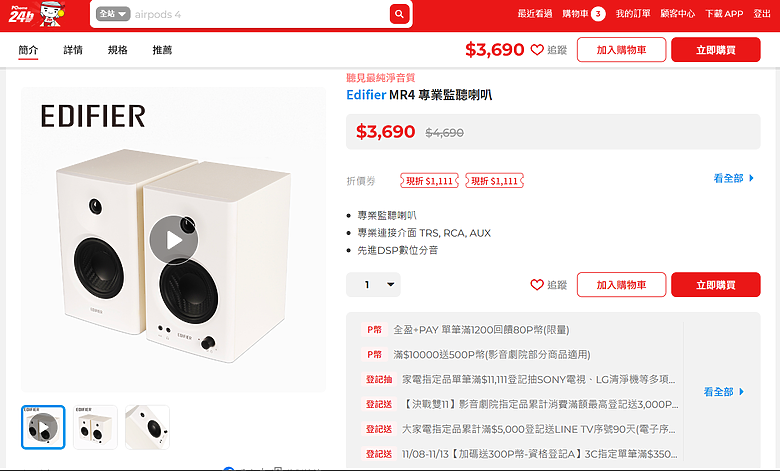Click the heart icon in sticky header
The height and width of the screenshot is (471, 780).
point(537,50)
